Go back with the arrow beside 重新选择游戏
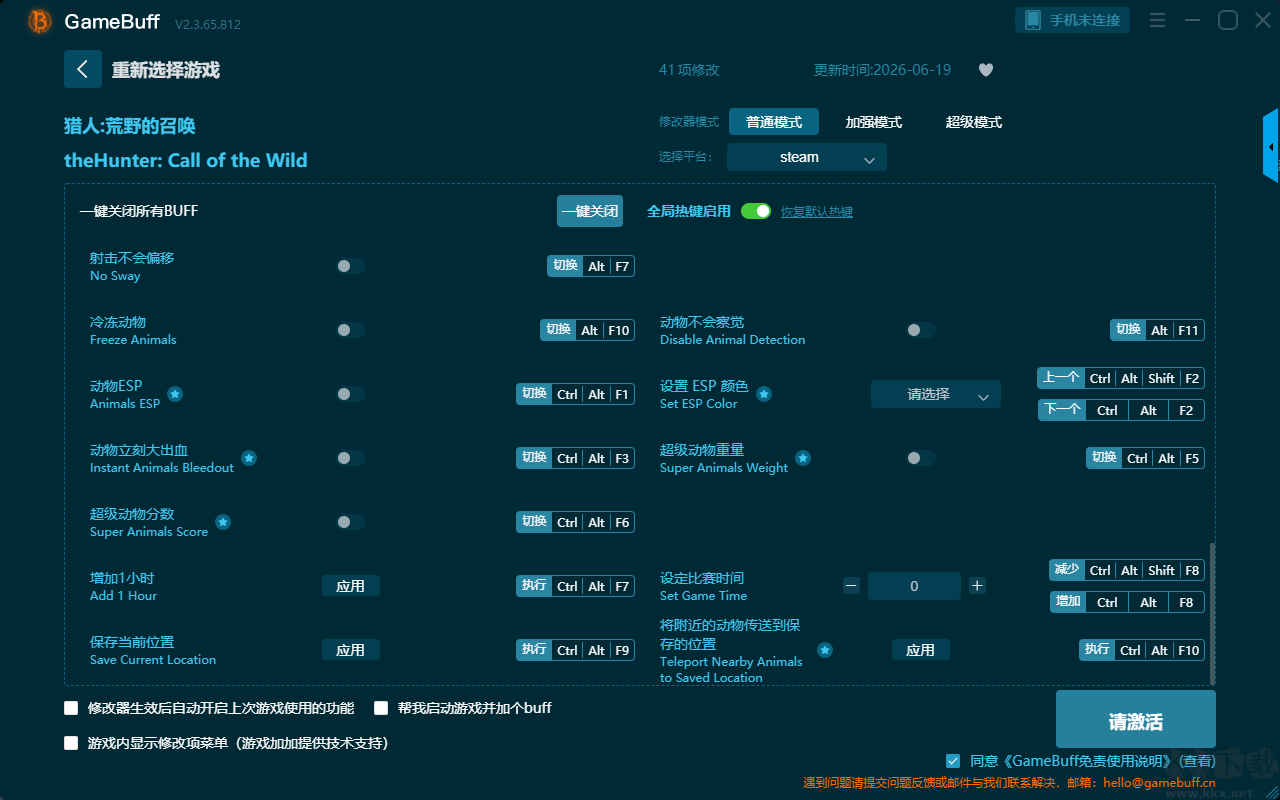This screenshot has height=800, width=1280. (x=83, y=69)
